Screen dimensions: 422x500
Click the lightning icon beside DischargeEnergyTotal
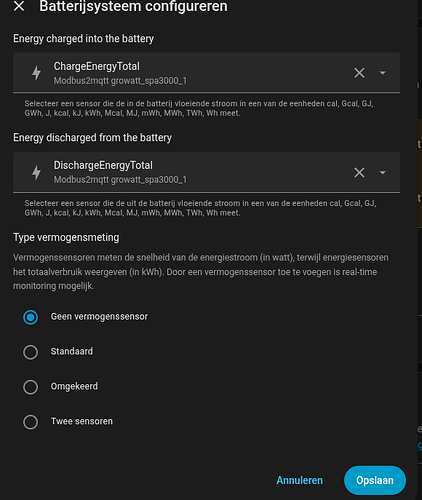click(36, 172)
